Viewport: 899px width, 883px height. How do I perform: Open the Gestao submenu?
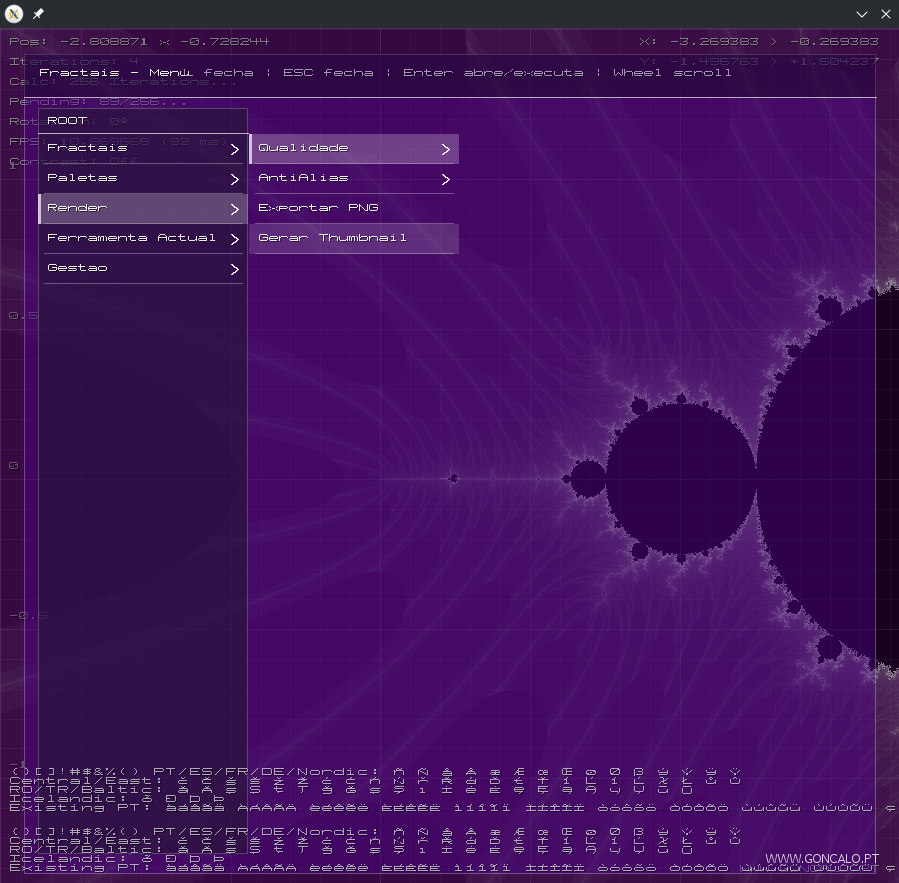143,268
